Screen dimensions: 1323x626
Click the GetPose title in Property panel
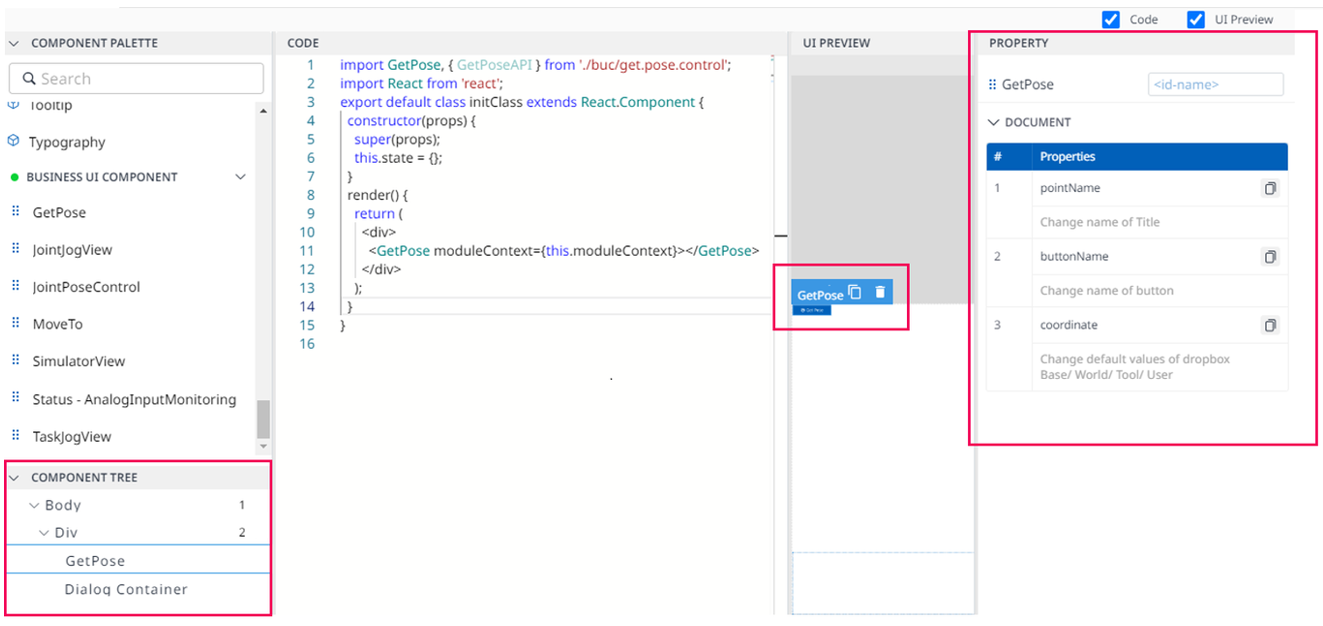tap(1028, 85)
